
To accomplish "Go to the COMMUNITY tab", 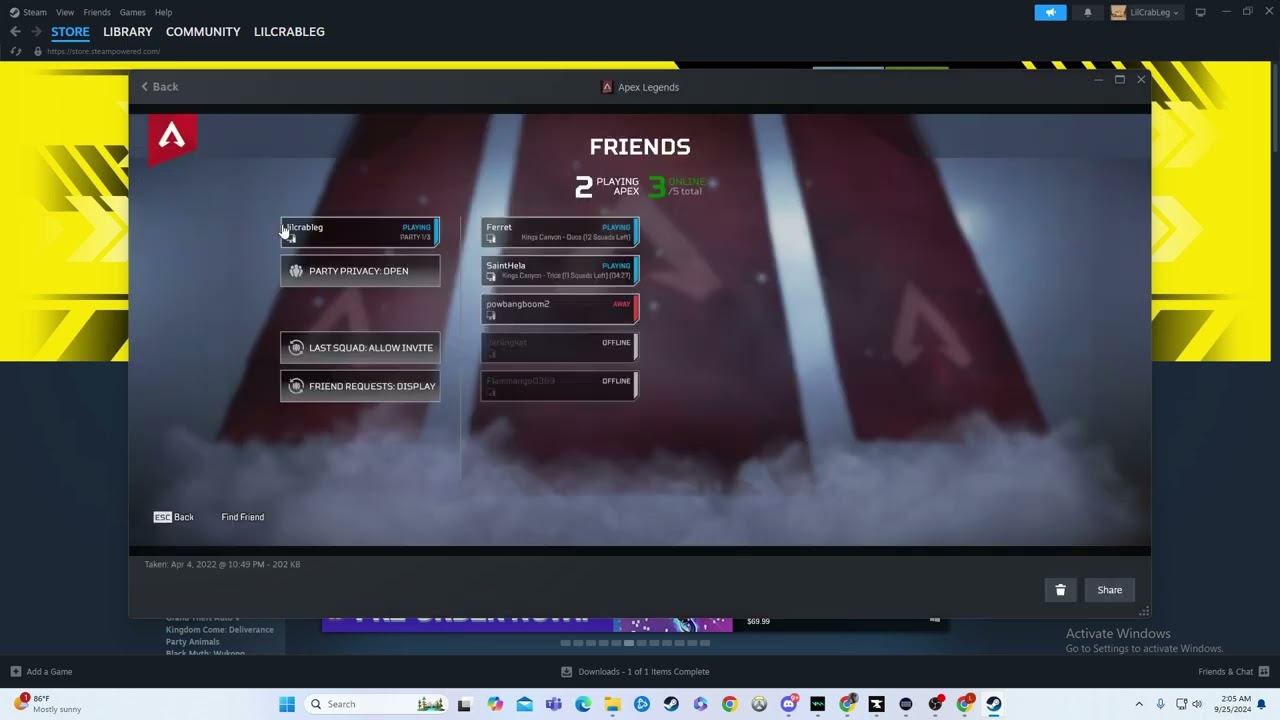I will pyautogui.click(x=203, y=32).
